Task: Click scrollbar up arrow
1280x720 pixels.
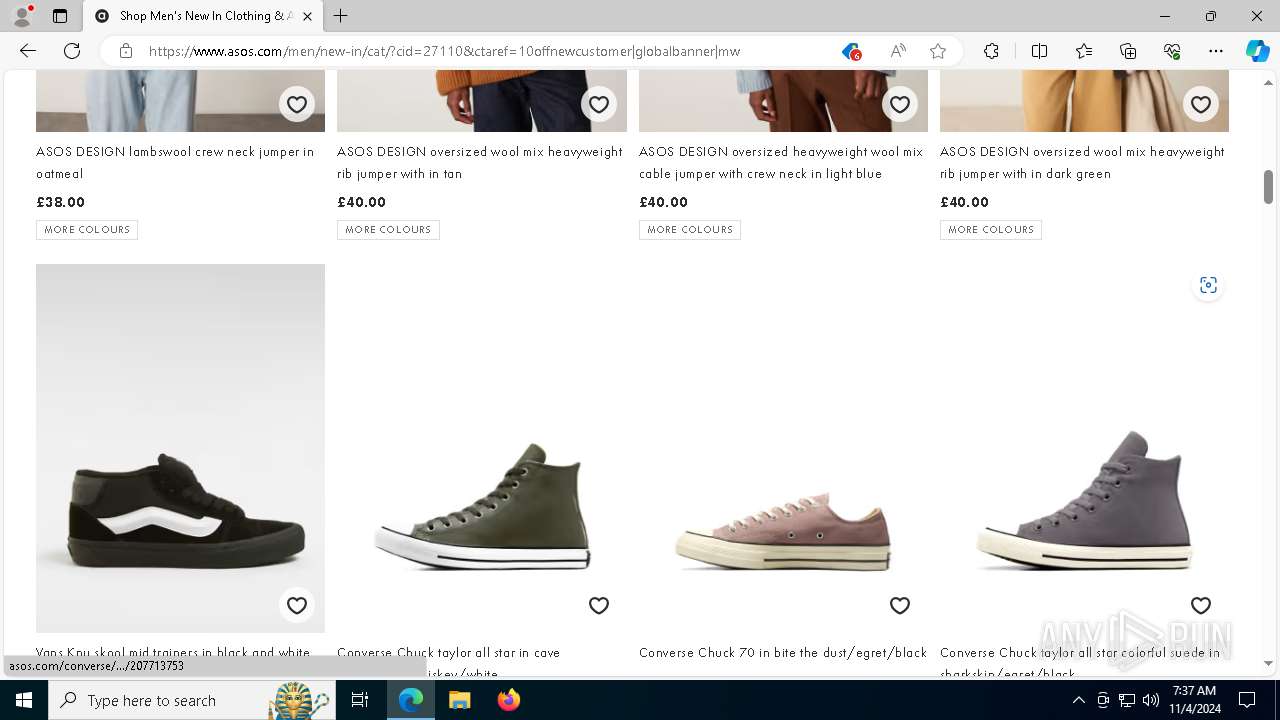Action: 1268,81
